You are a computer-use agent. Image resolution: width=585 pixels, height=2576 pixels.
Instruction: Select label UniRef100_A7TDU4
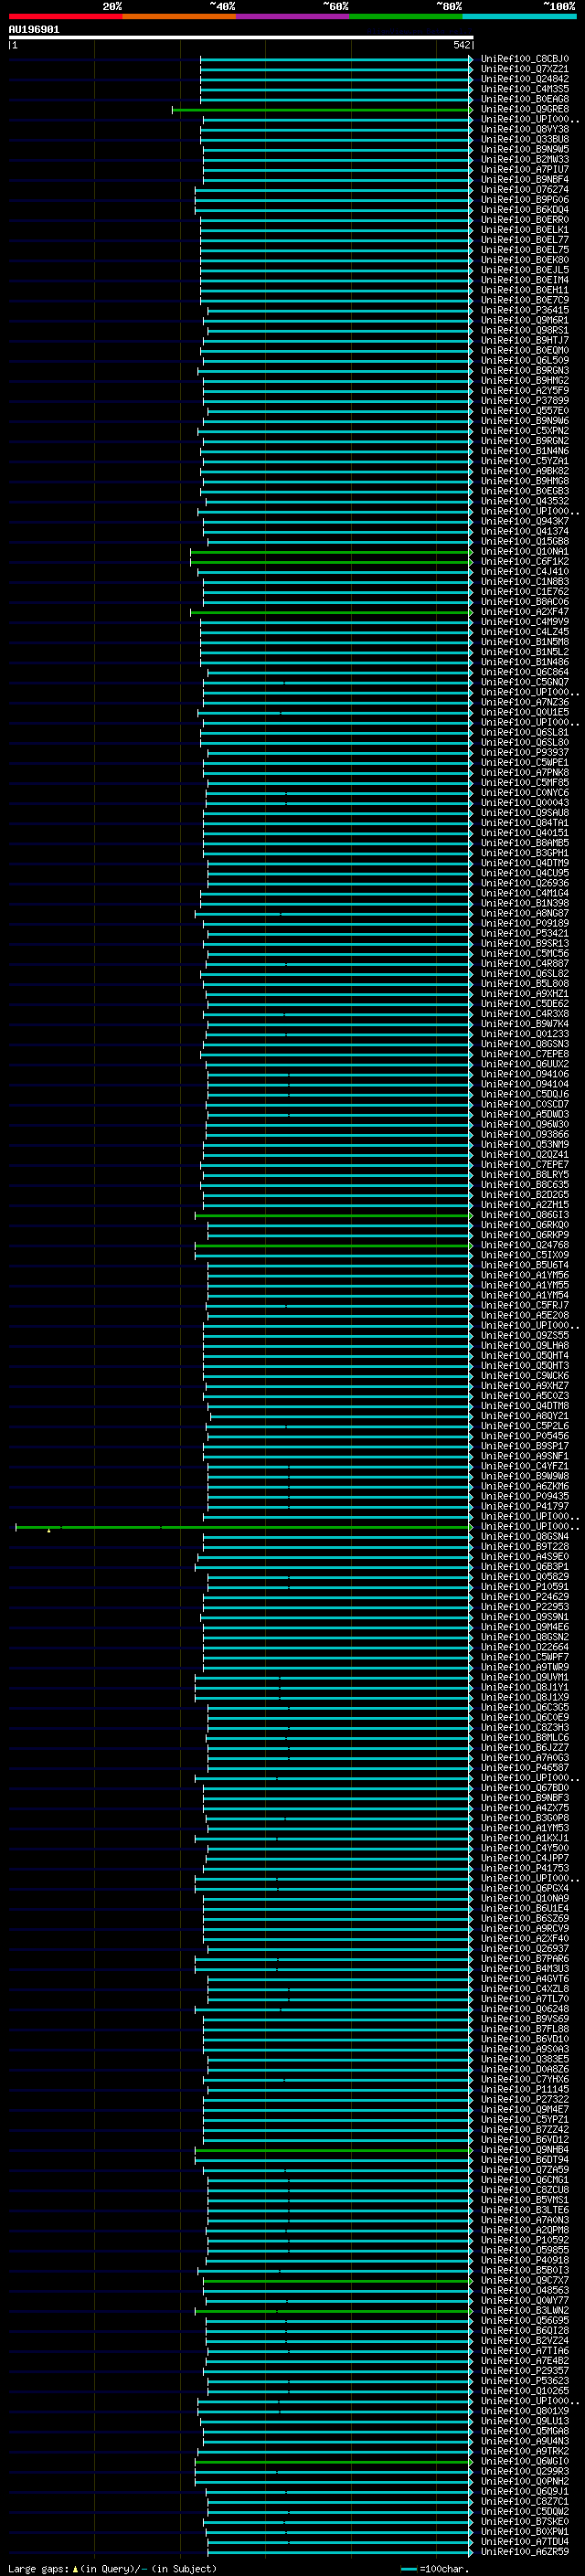[x=524, y=2542]
